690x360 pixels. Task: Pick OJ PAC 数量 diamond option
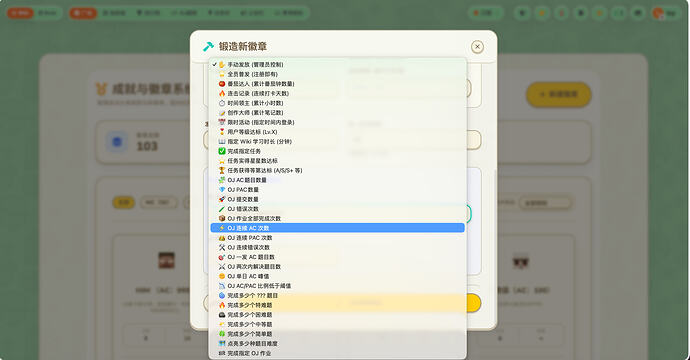pyautogui.click(x=338, y=190)
